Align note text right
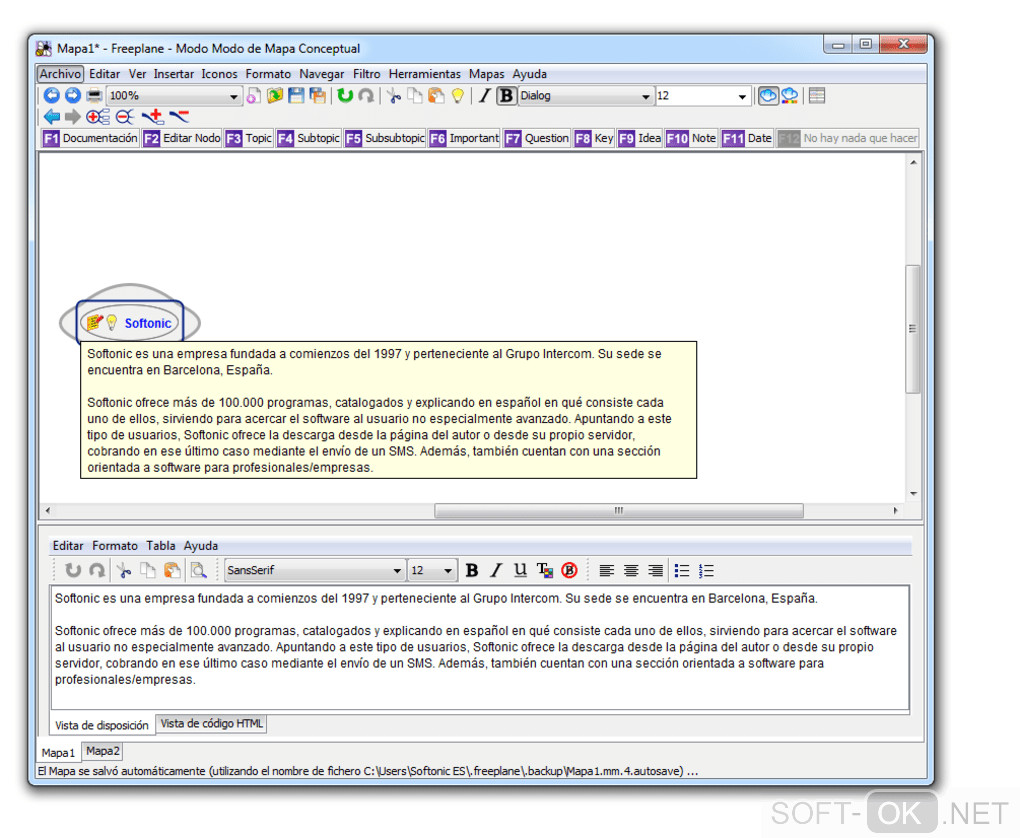 pyautogui.click(x=656, y=571)
